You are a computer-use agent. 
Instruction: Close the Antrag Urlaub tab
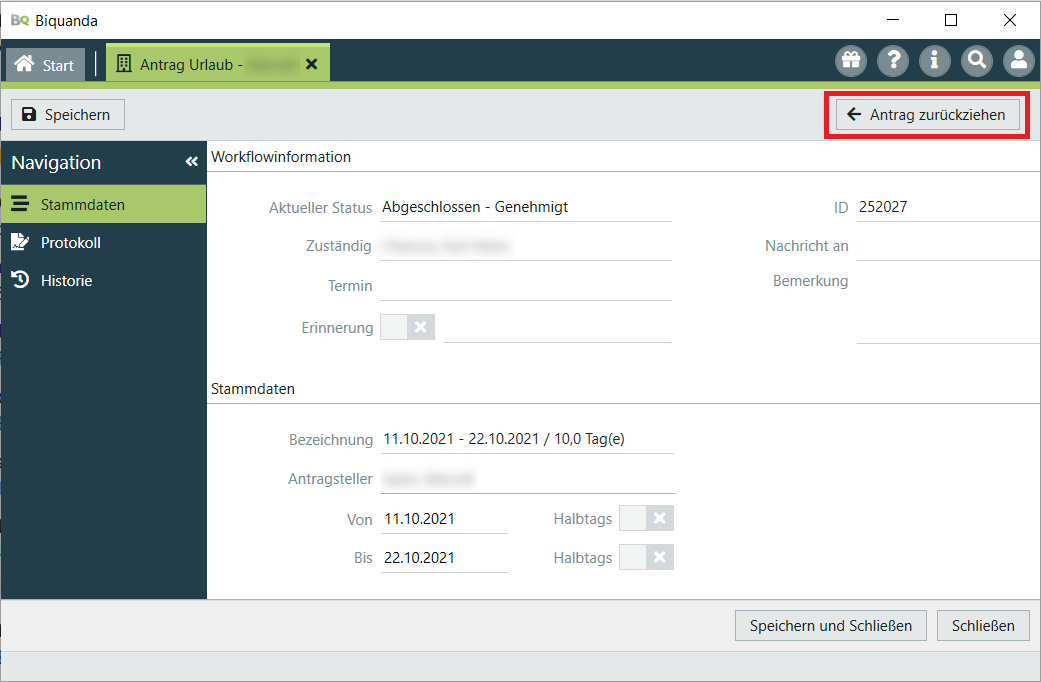point(311,64)
